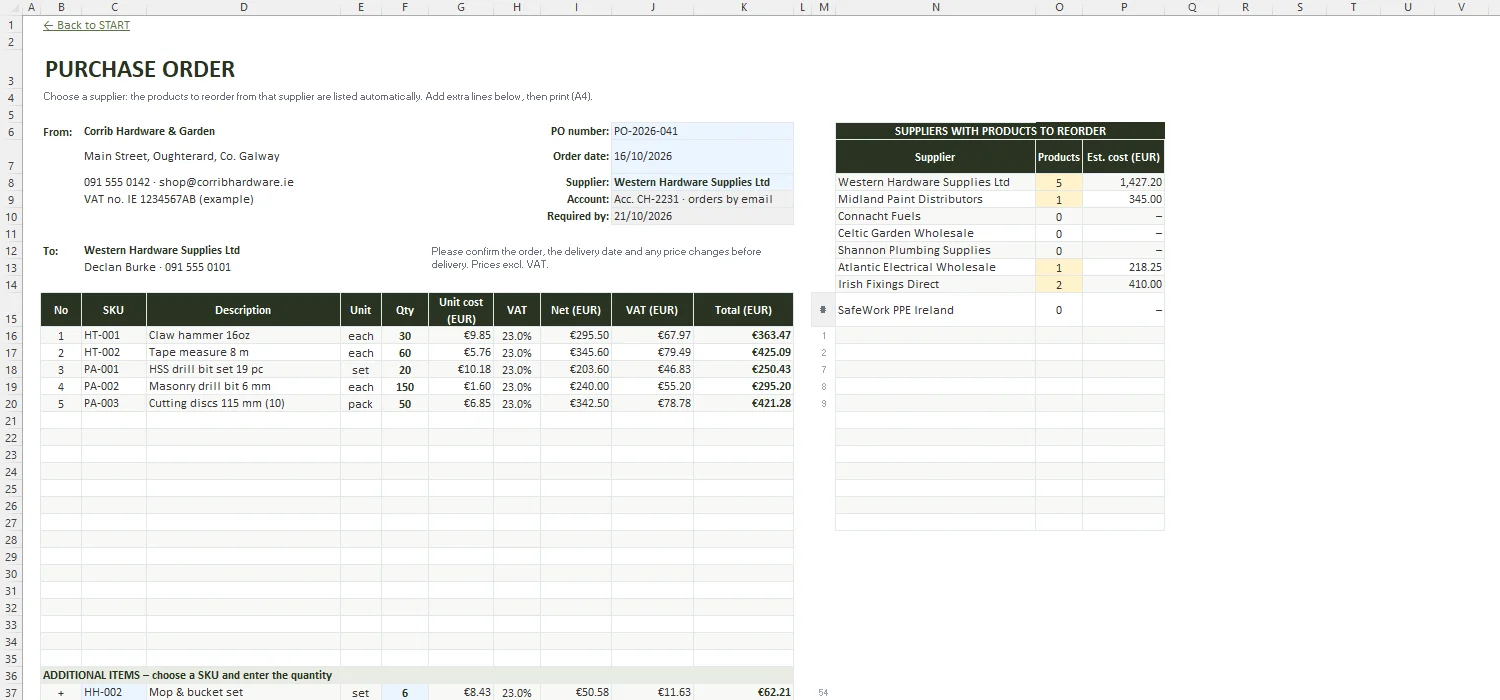Viewport: 1500px width, 700px height.
Task: Click the 'Corrib Hardware & Garden' company name
Action: point(149,131)
